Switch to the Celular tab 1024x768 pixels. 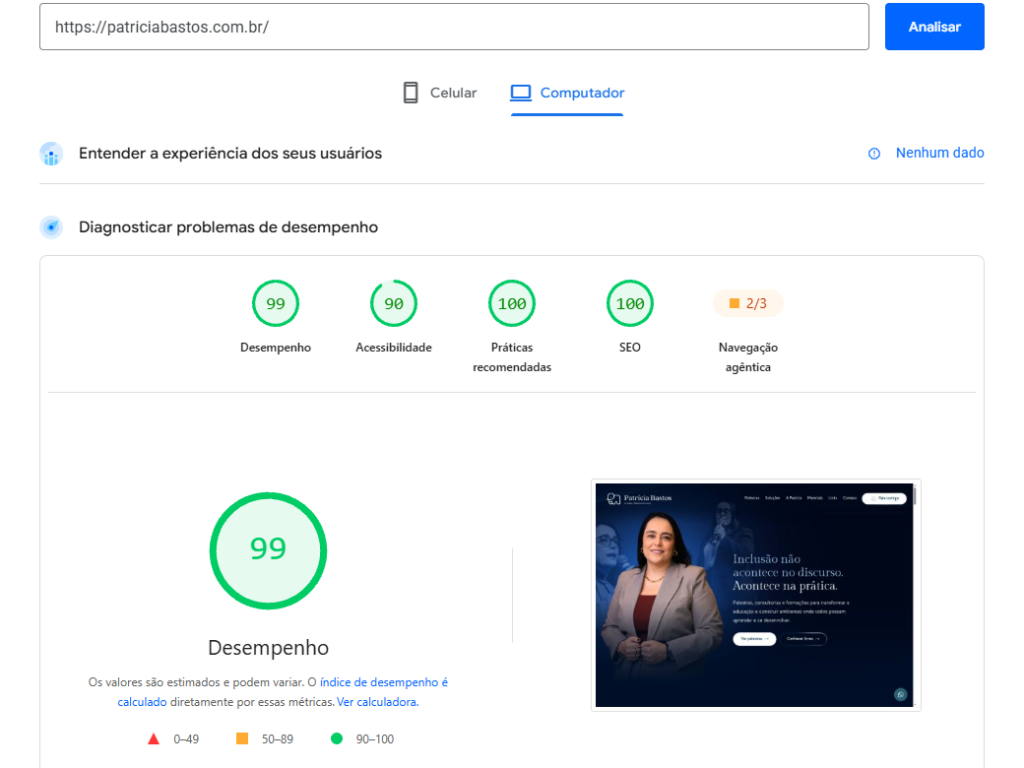tap(440, 93)
